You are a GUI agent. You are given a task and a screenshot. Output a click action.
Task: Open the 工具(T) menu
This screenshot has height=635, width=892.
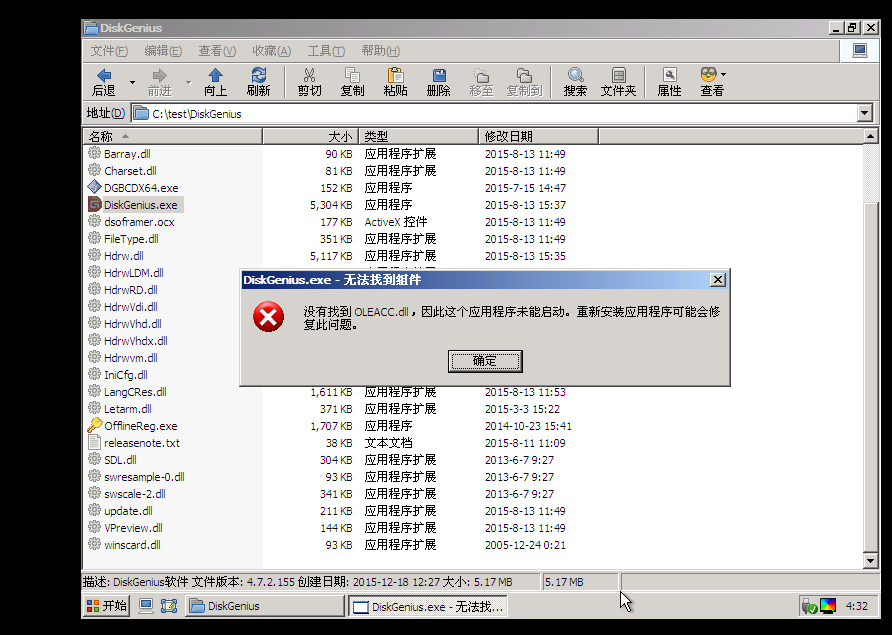click(327, 51)
